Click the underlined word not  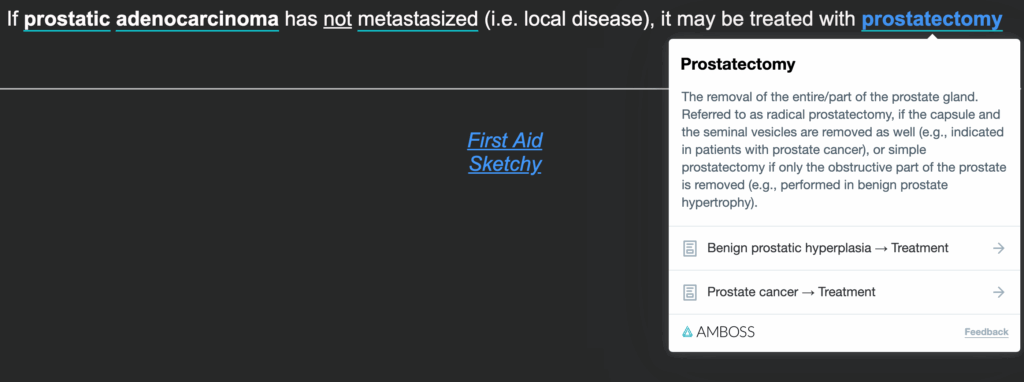[338, 20]
